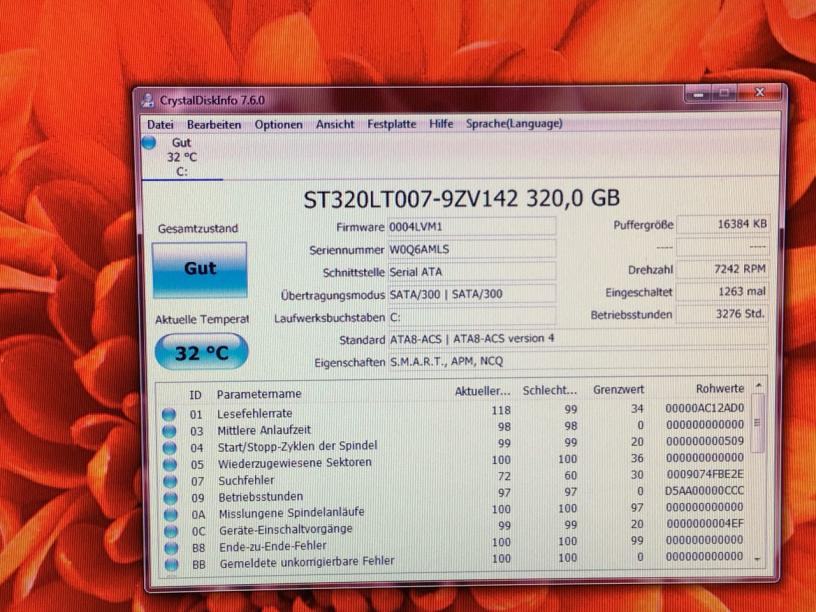816x612 pixels.
Task: Select the Start/Stopp-Zyklen der Spindel row
Action: click(454, 444)
